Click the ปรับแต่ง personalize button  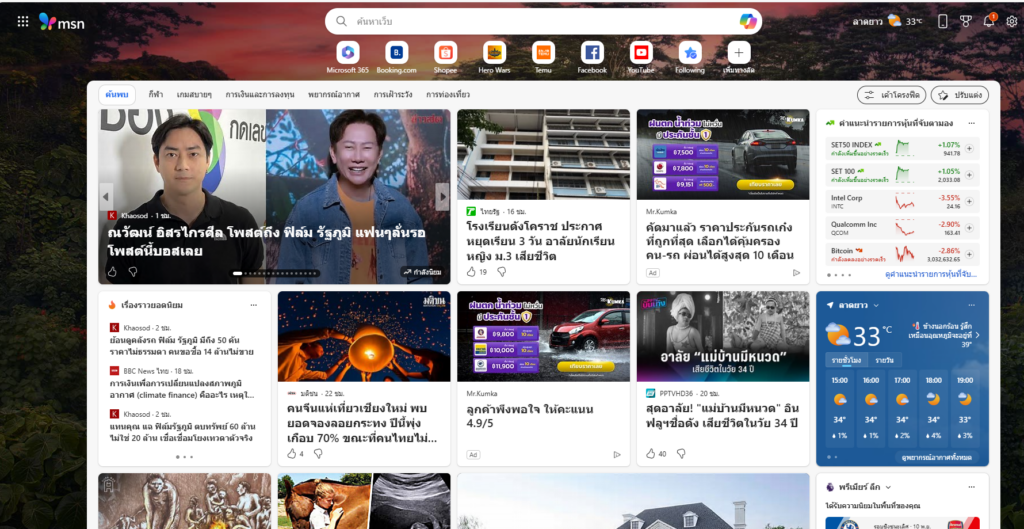tap(959, 94)
